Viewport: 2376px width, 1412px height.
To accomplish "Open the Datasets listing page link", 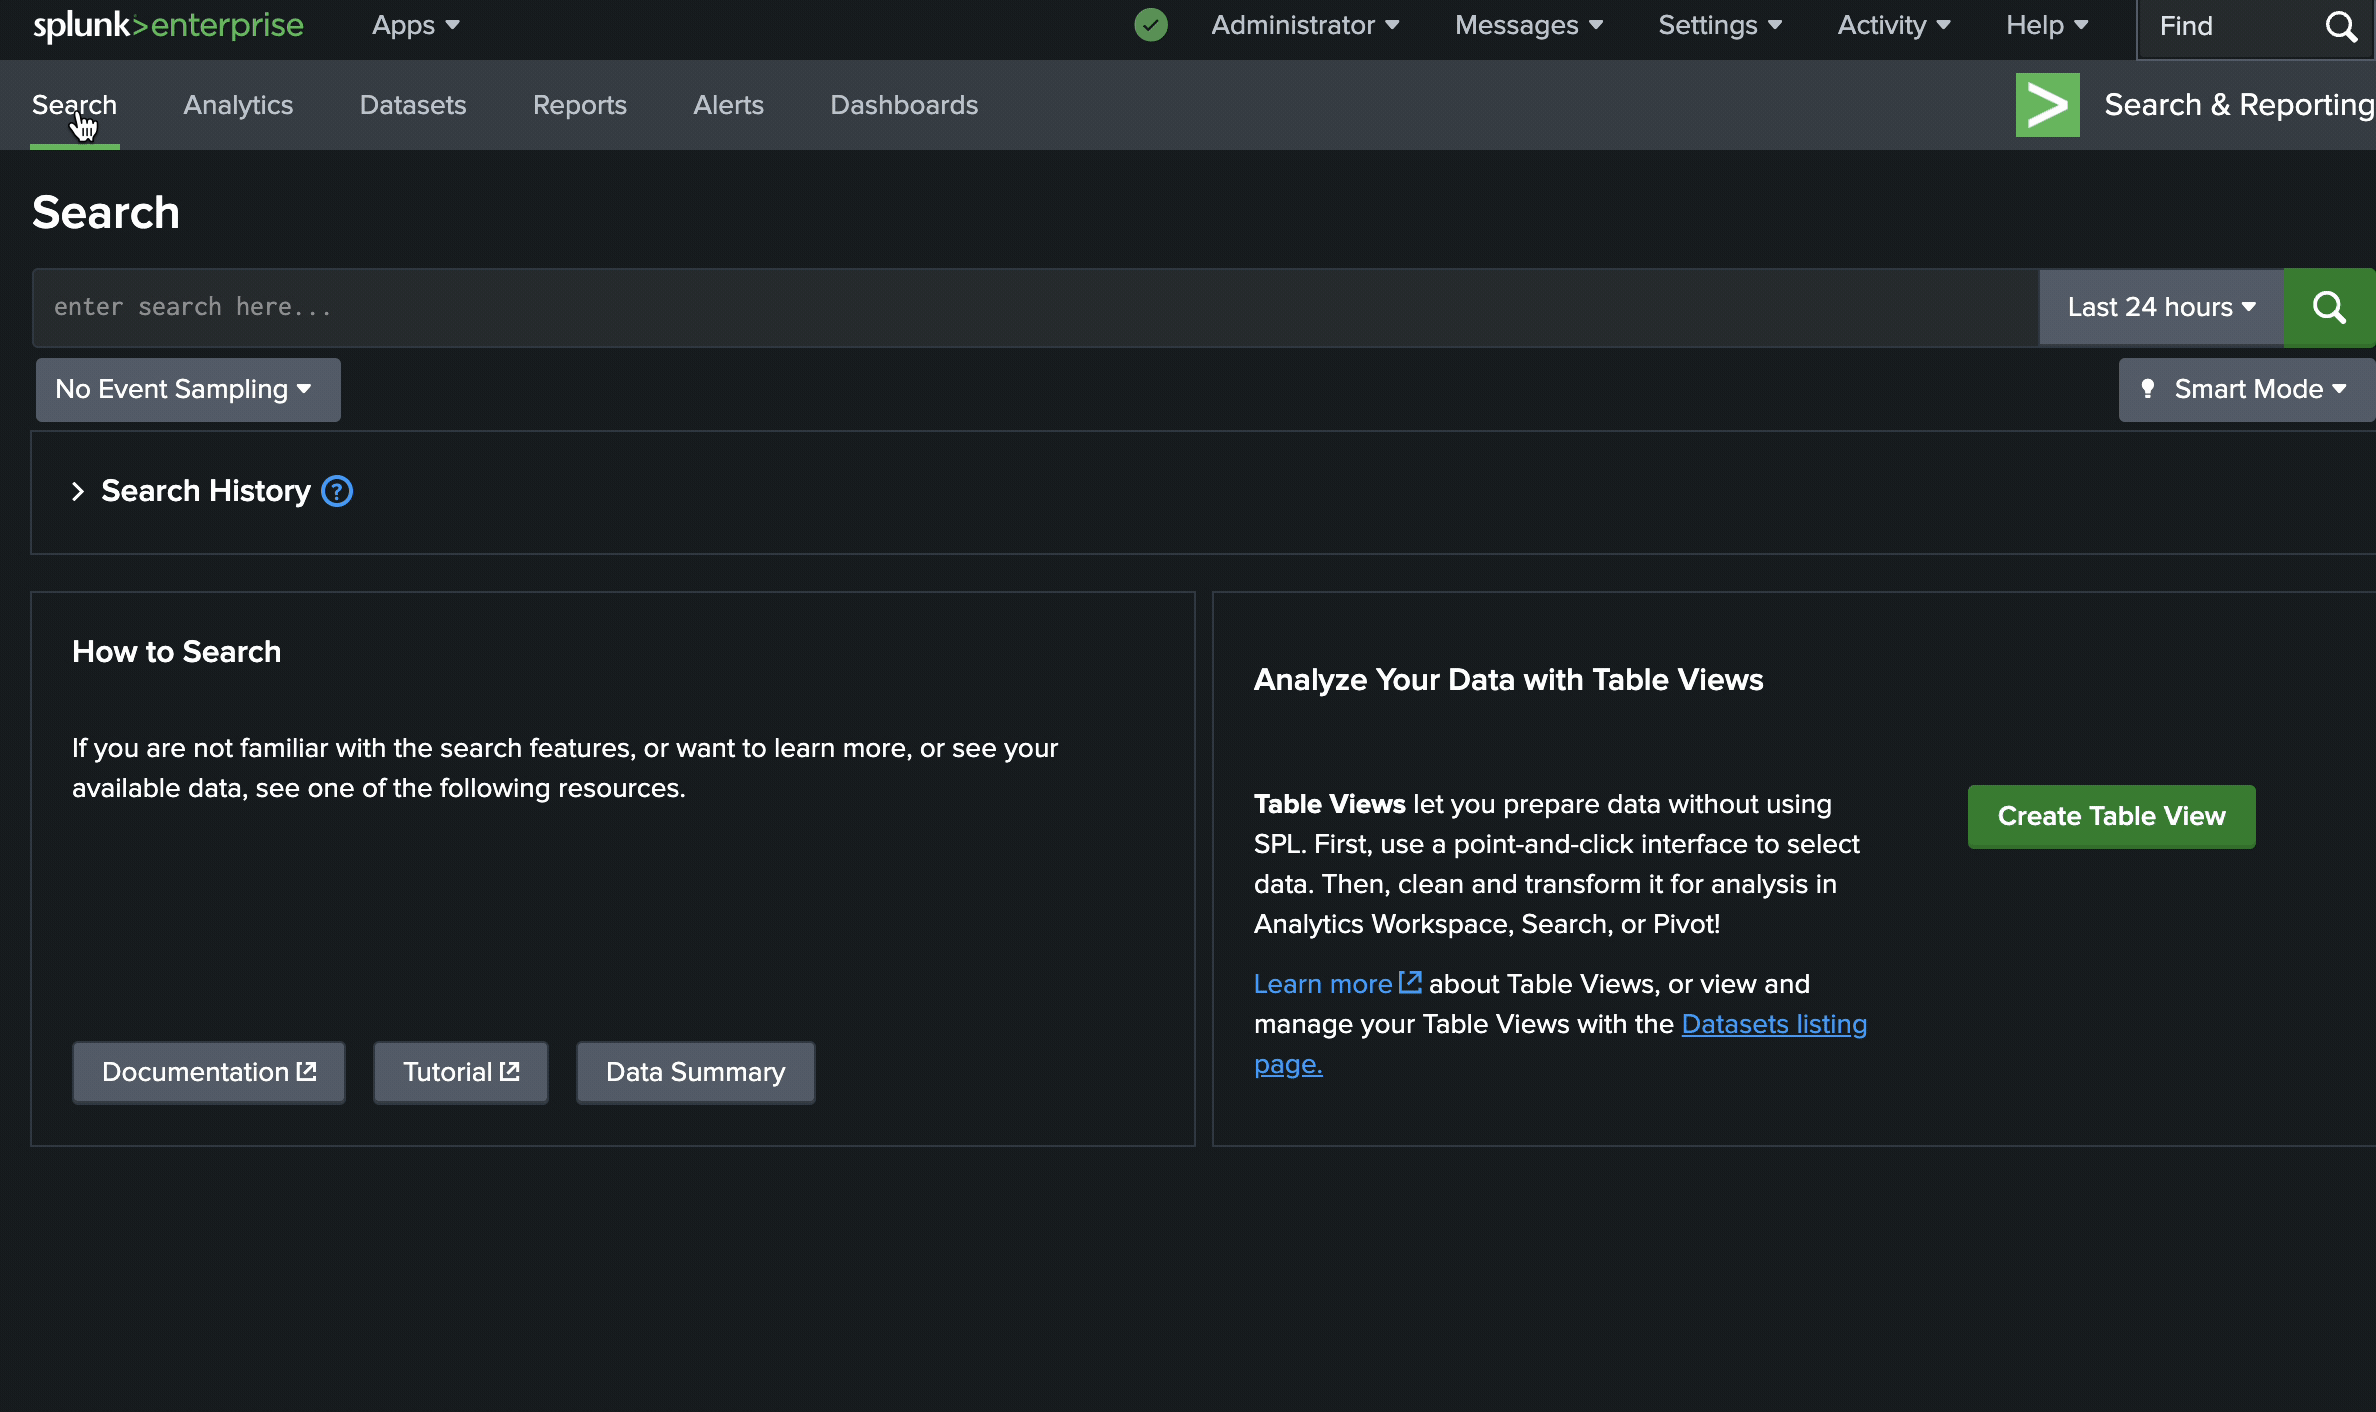I will coord(1773,1024).
